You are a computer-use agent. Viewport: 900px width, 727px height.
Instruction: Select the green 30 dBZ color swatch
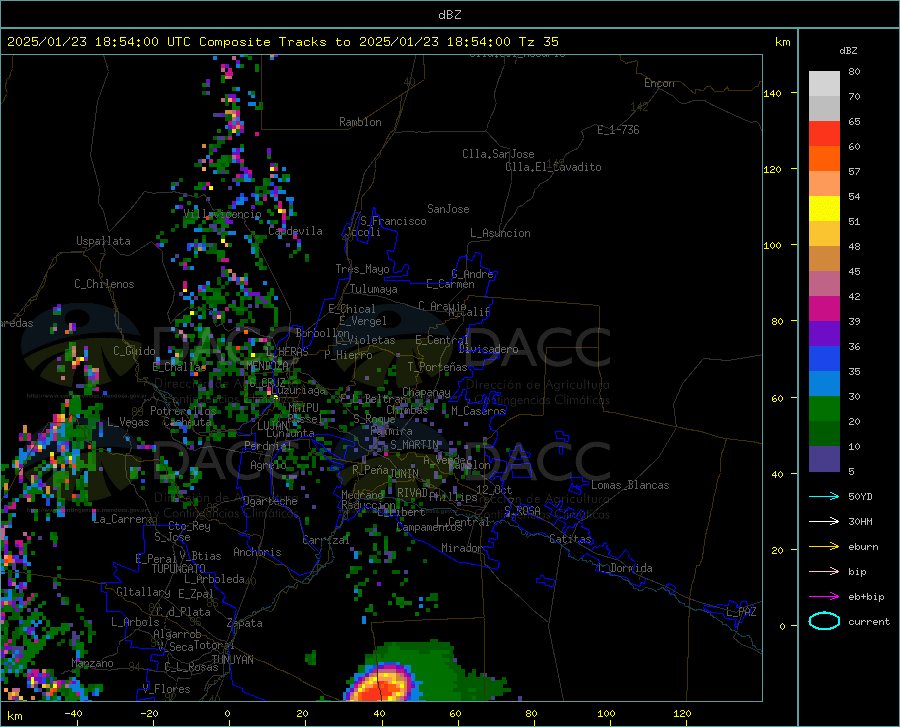point(824,409)
